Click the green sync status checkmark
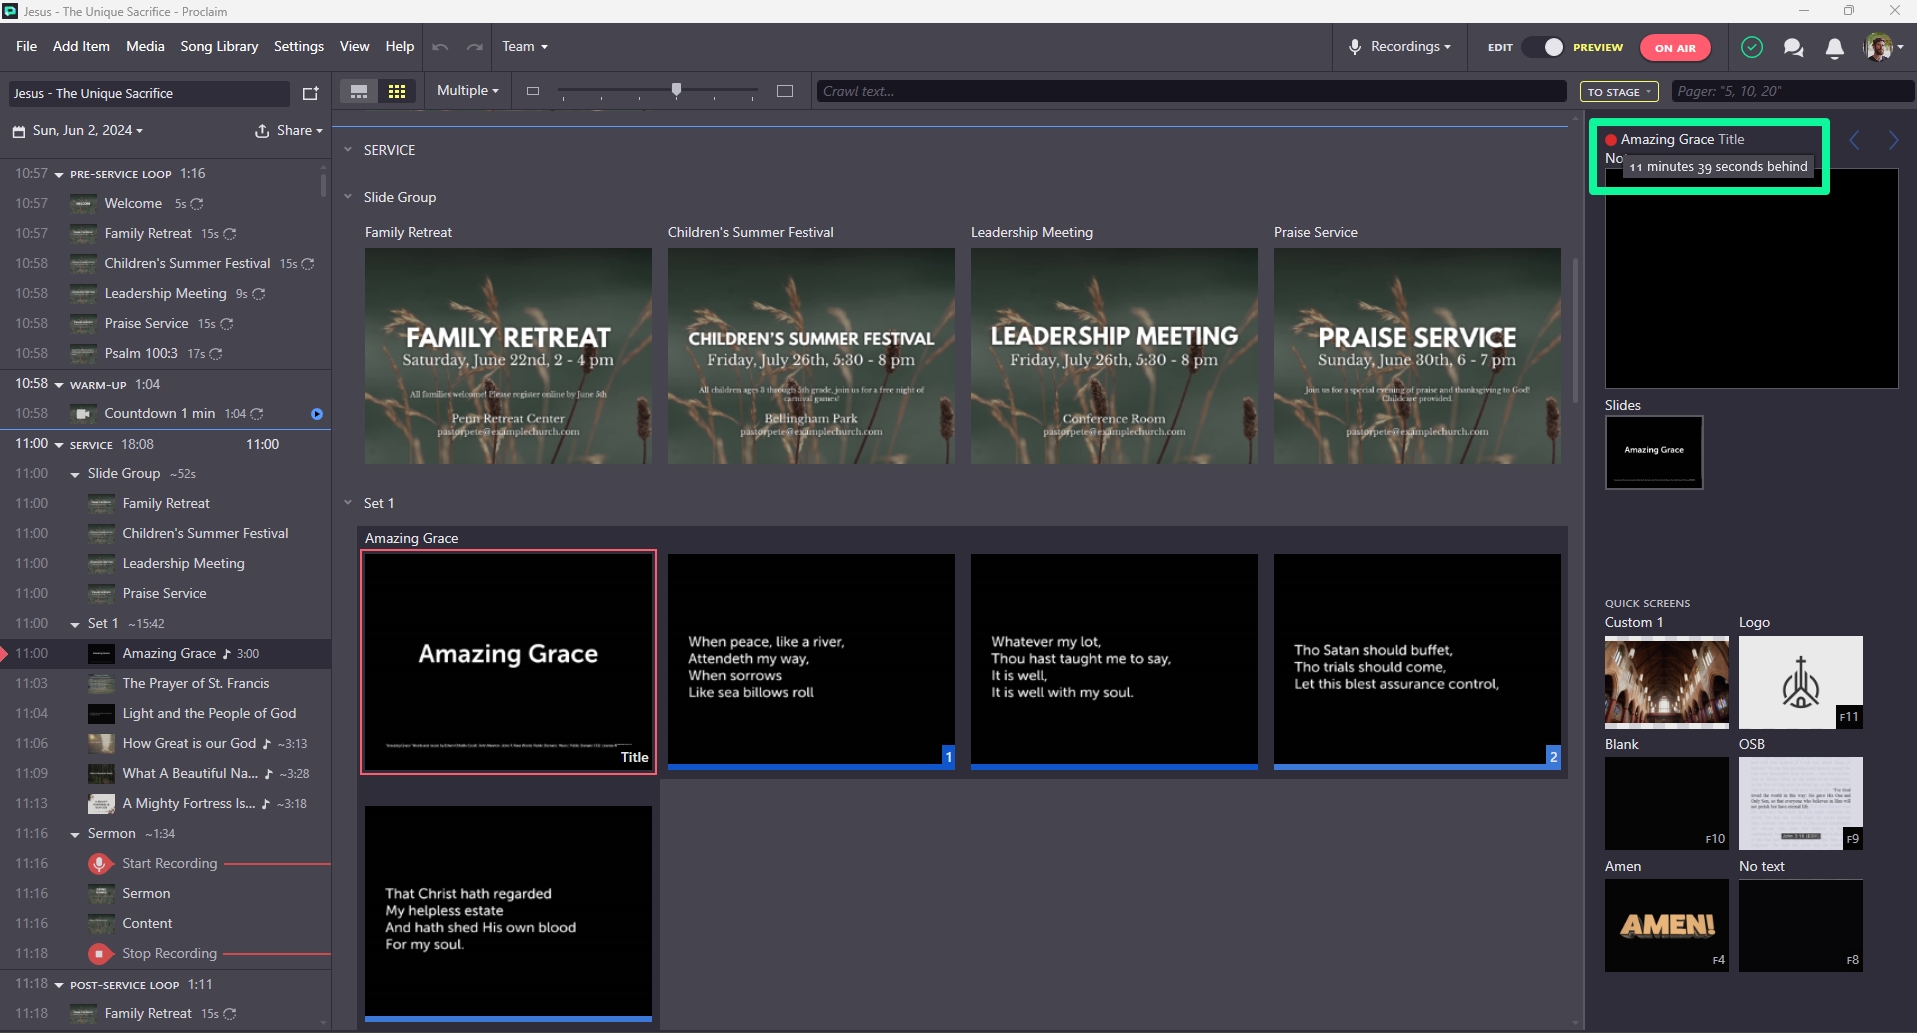1917x1033 pixels. 1751,47
